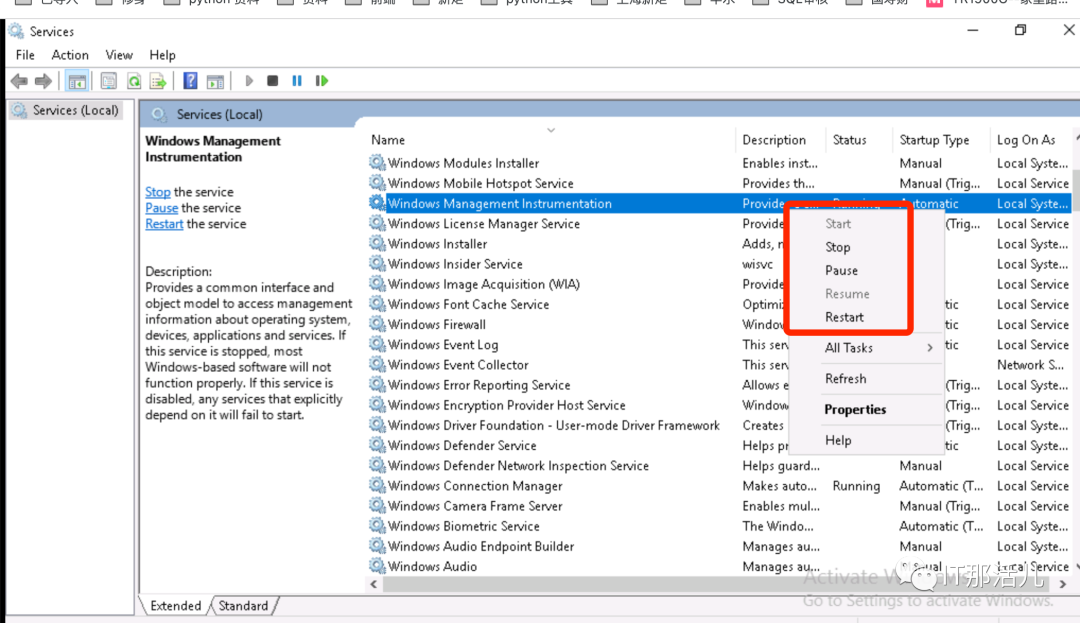The height and width of the screenshot is (623, 1080).
Task: Click the Start Service play icon
Action: click(249, 81)
